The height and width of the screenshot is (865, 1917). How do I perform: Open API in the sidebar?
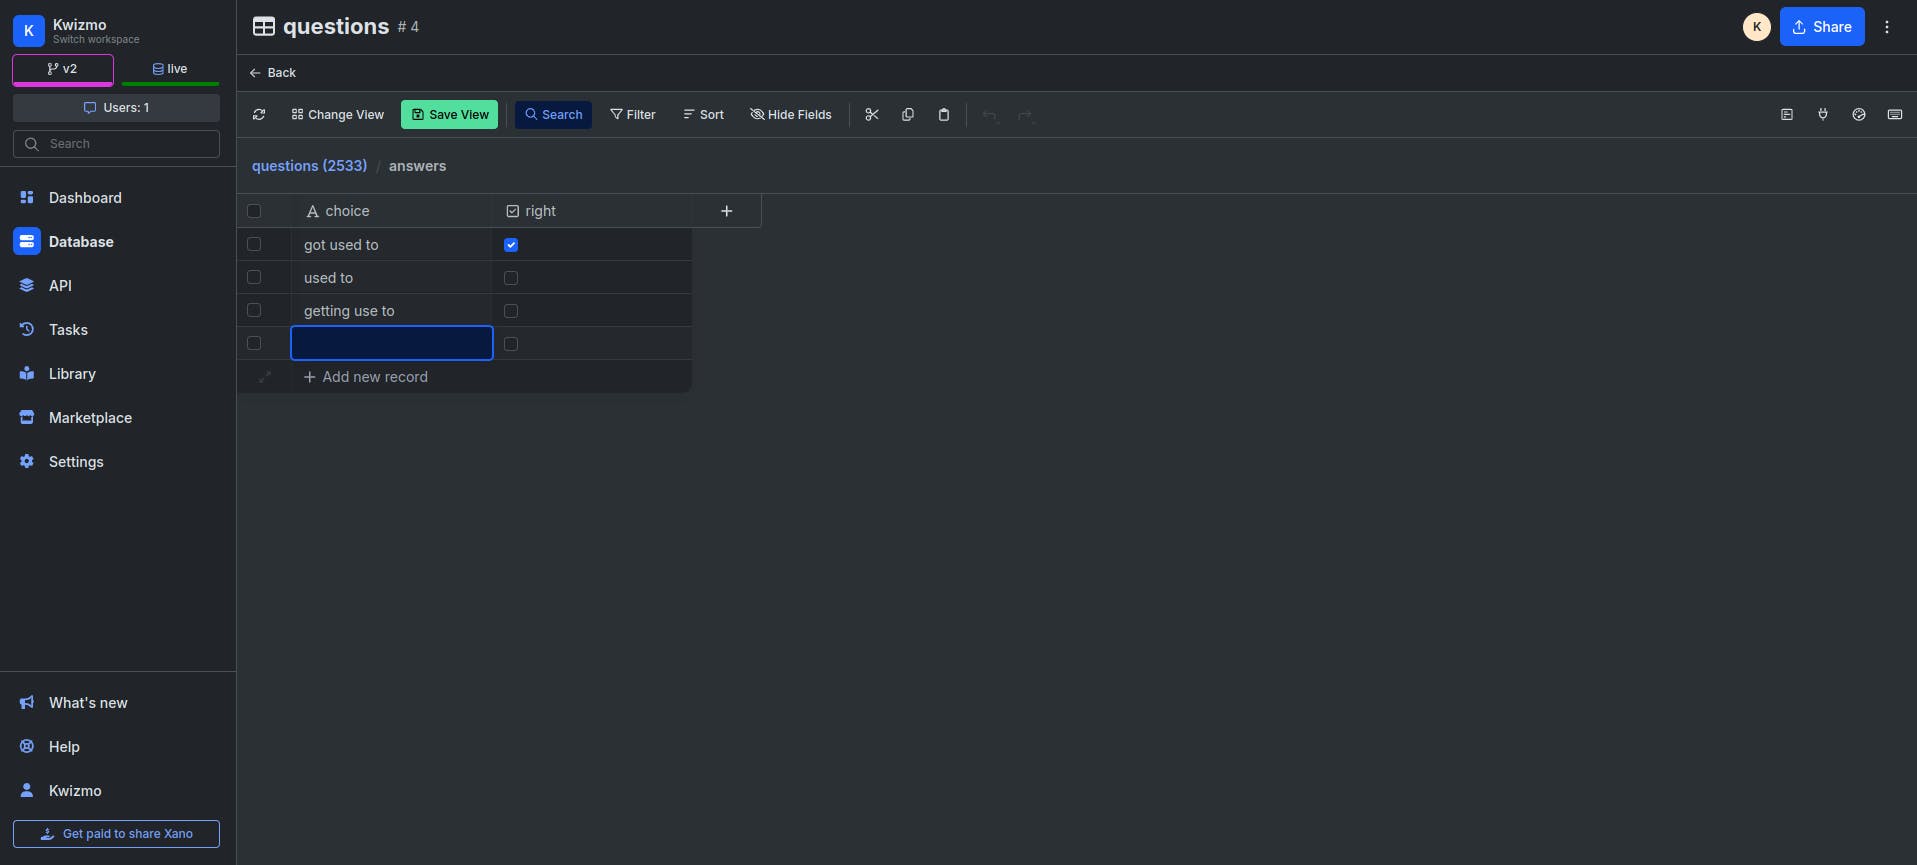click(60, 286)
